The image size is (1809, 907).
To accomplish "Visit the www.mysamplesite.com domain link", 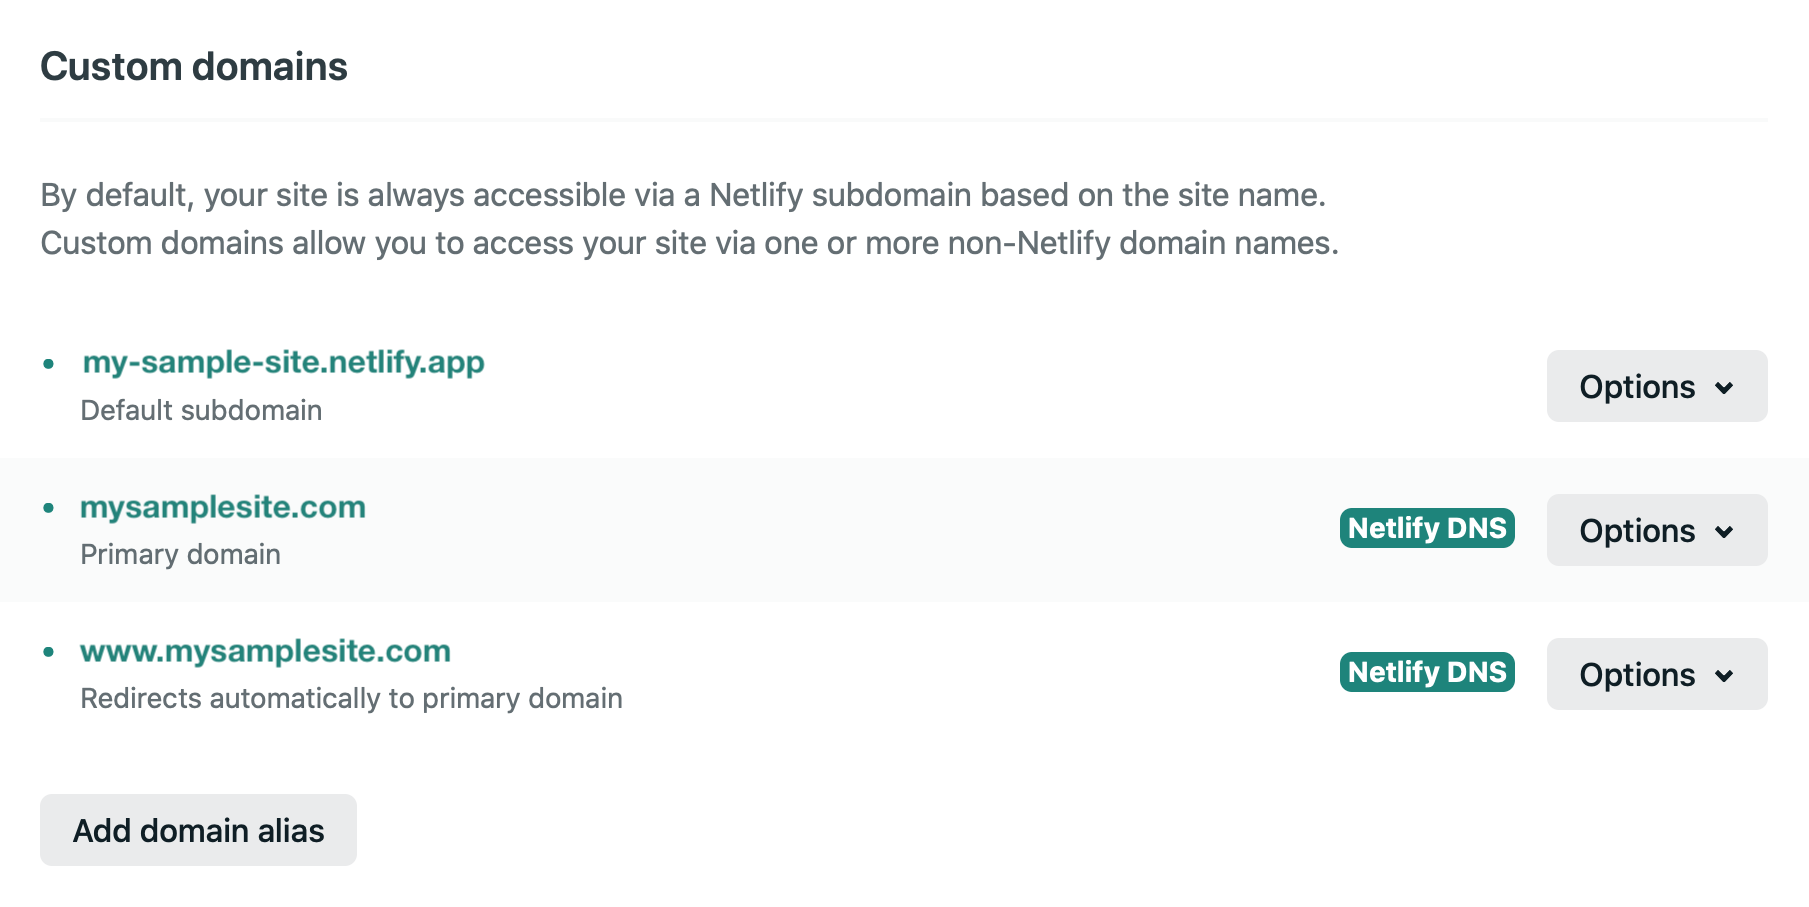I will [x=265, y=651].
